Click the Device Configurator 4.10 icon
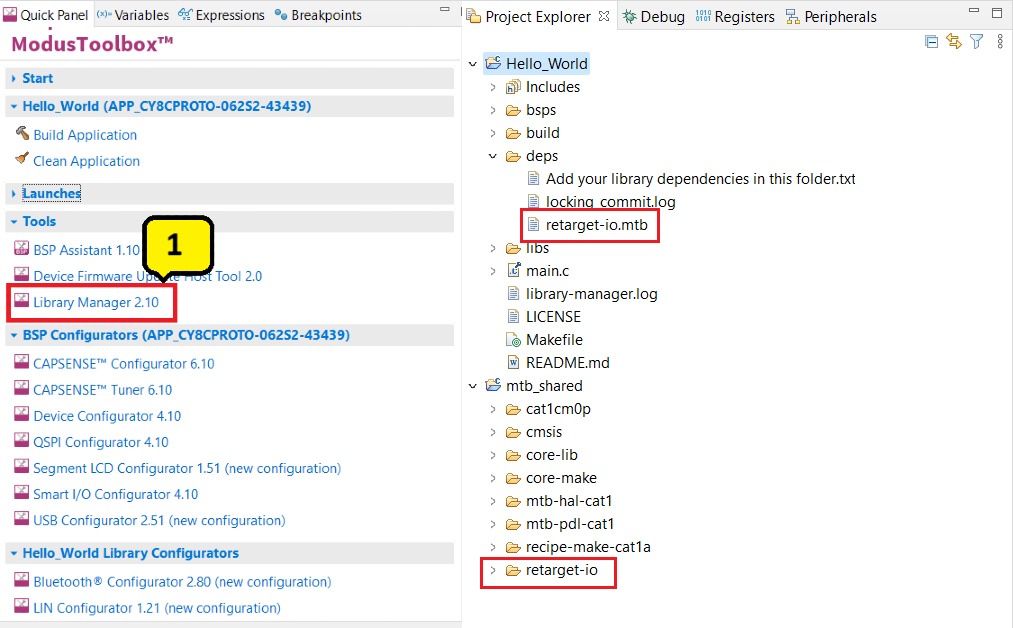Viewport: 1013px width, 628px height. [21, 414]
